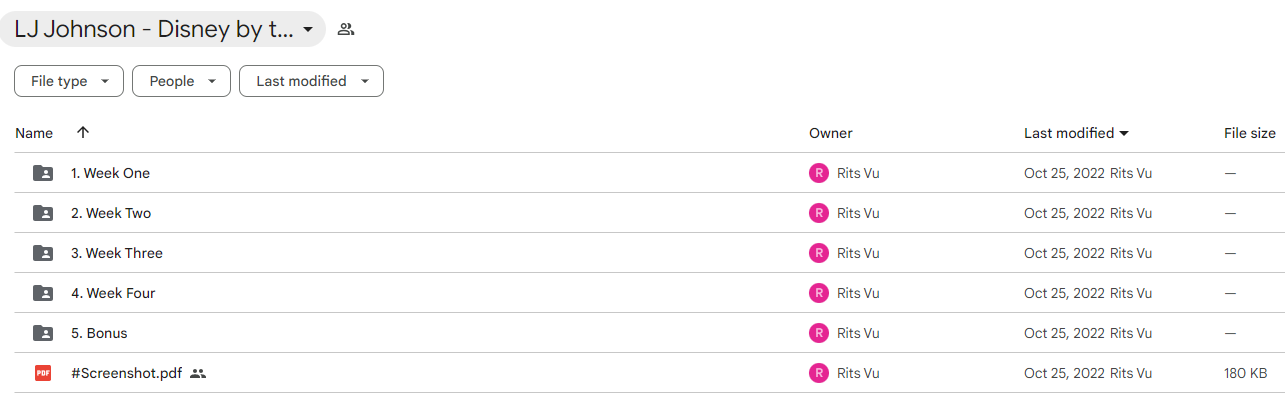The height and width of the screenshot is (409, 1285).
Task: Click the shared folder icon for 2. Week Two
Action: click(x=43, y=213)
